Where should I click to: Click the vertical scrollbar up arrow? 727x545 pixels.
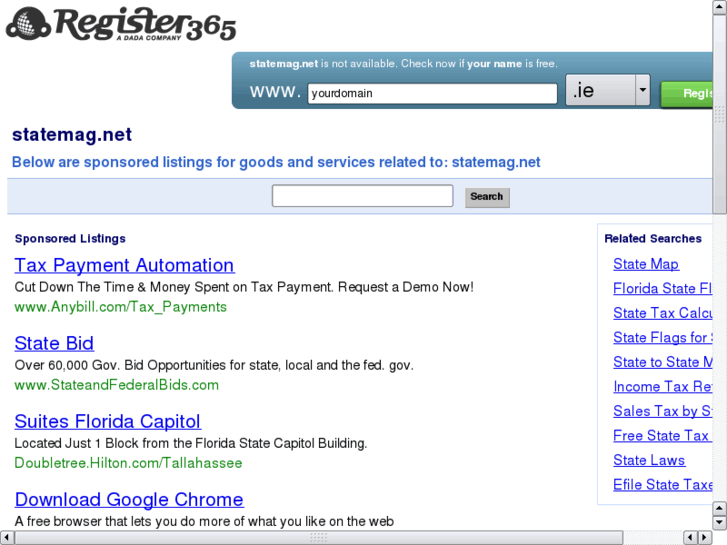pyautogui.click(x=719, y=7)
